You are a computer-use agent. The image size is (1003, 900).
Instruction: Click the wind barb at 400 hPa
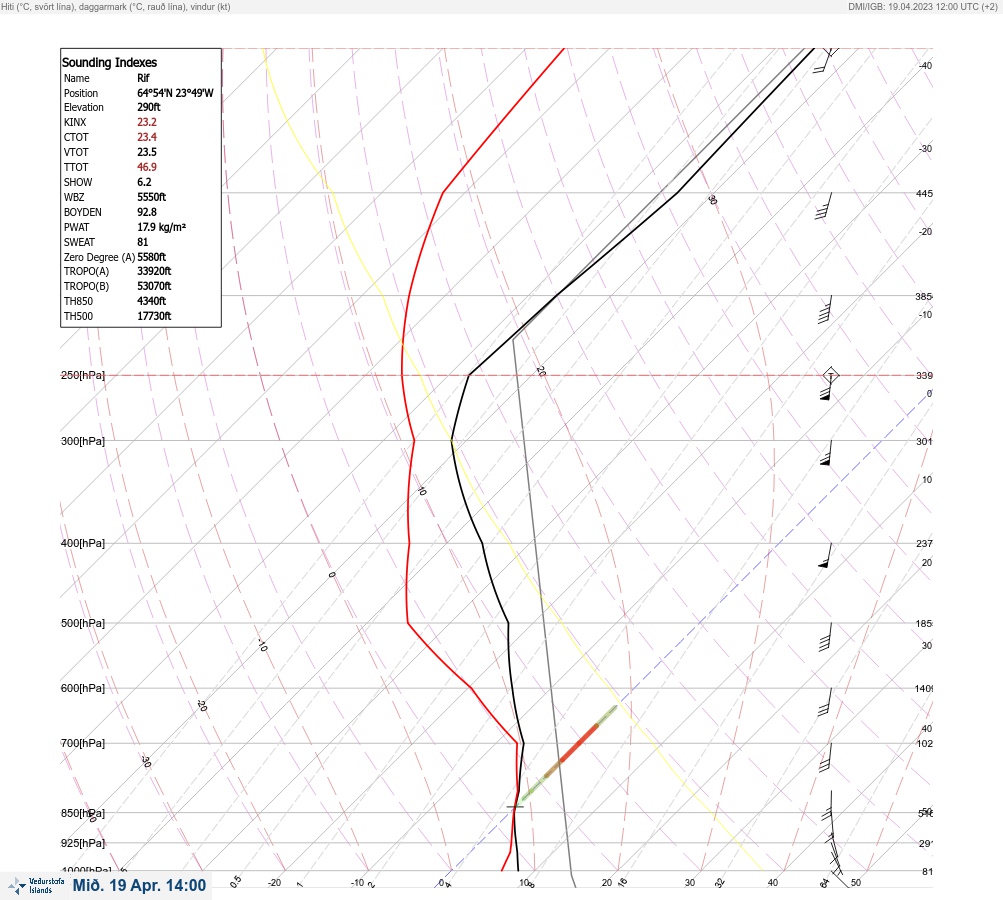pos(825,556)
